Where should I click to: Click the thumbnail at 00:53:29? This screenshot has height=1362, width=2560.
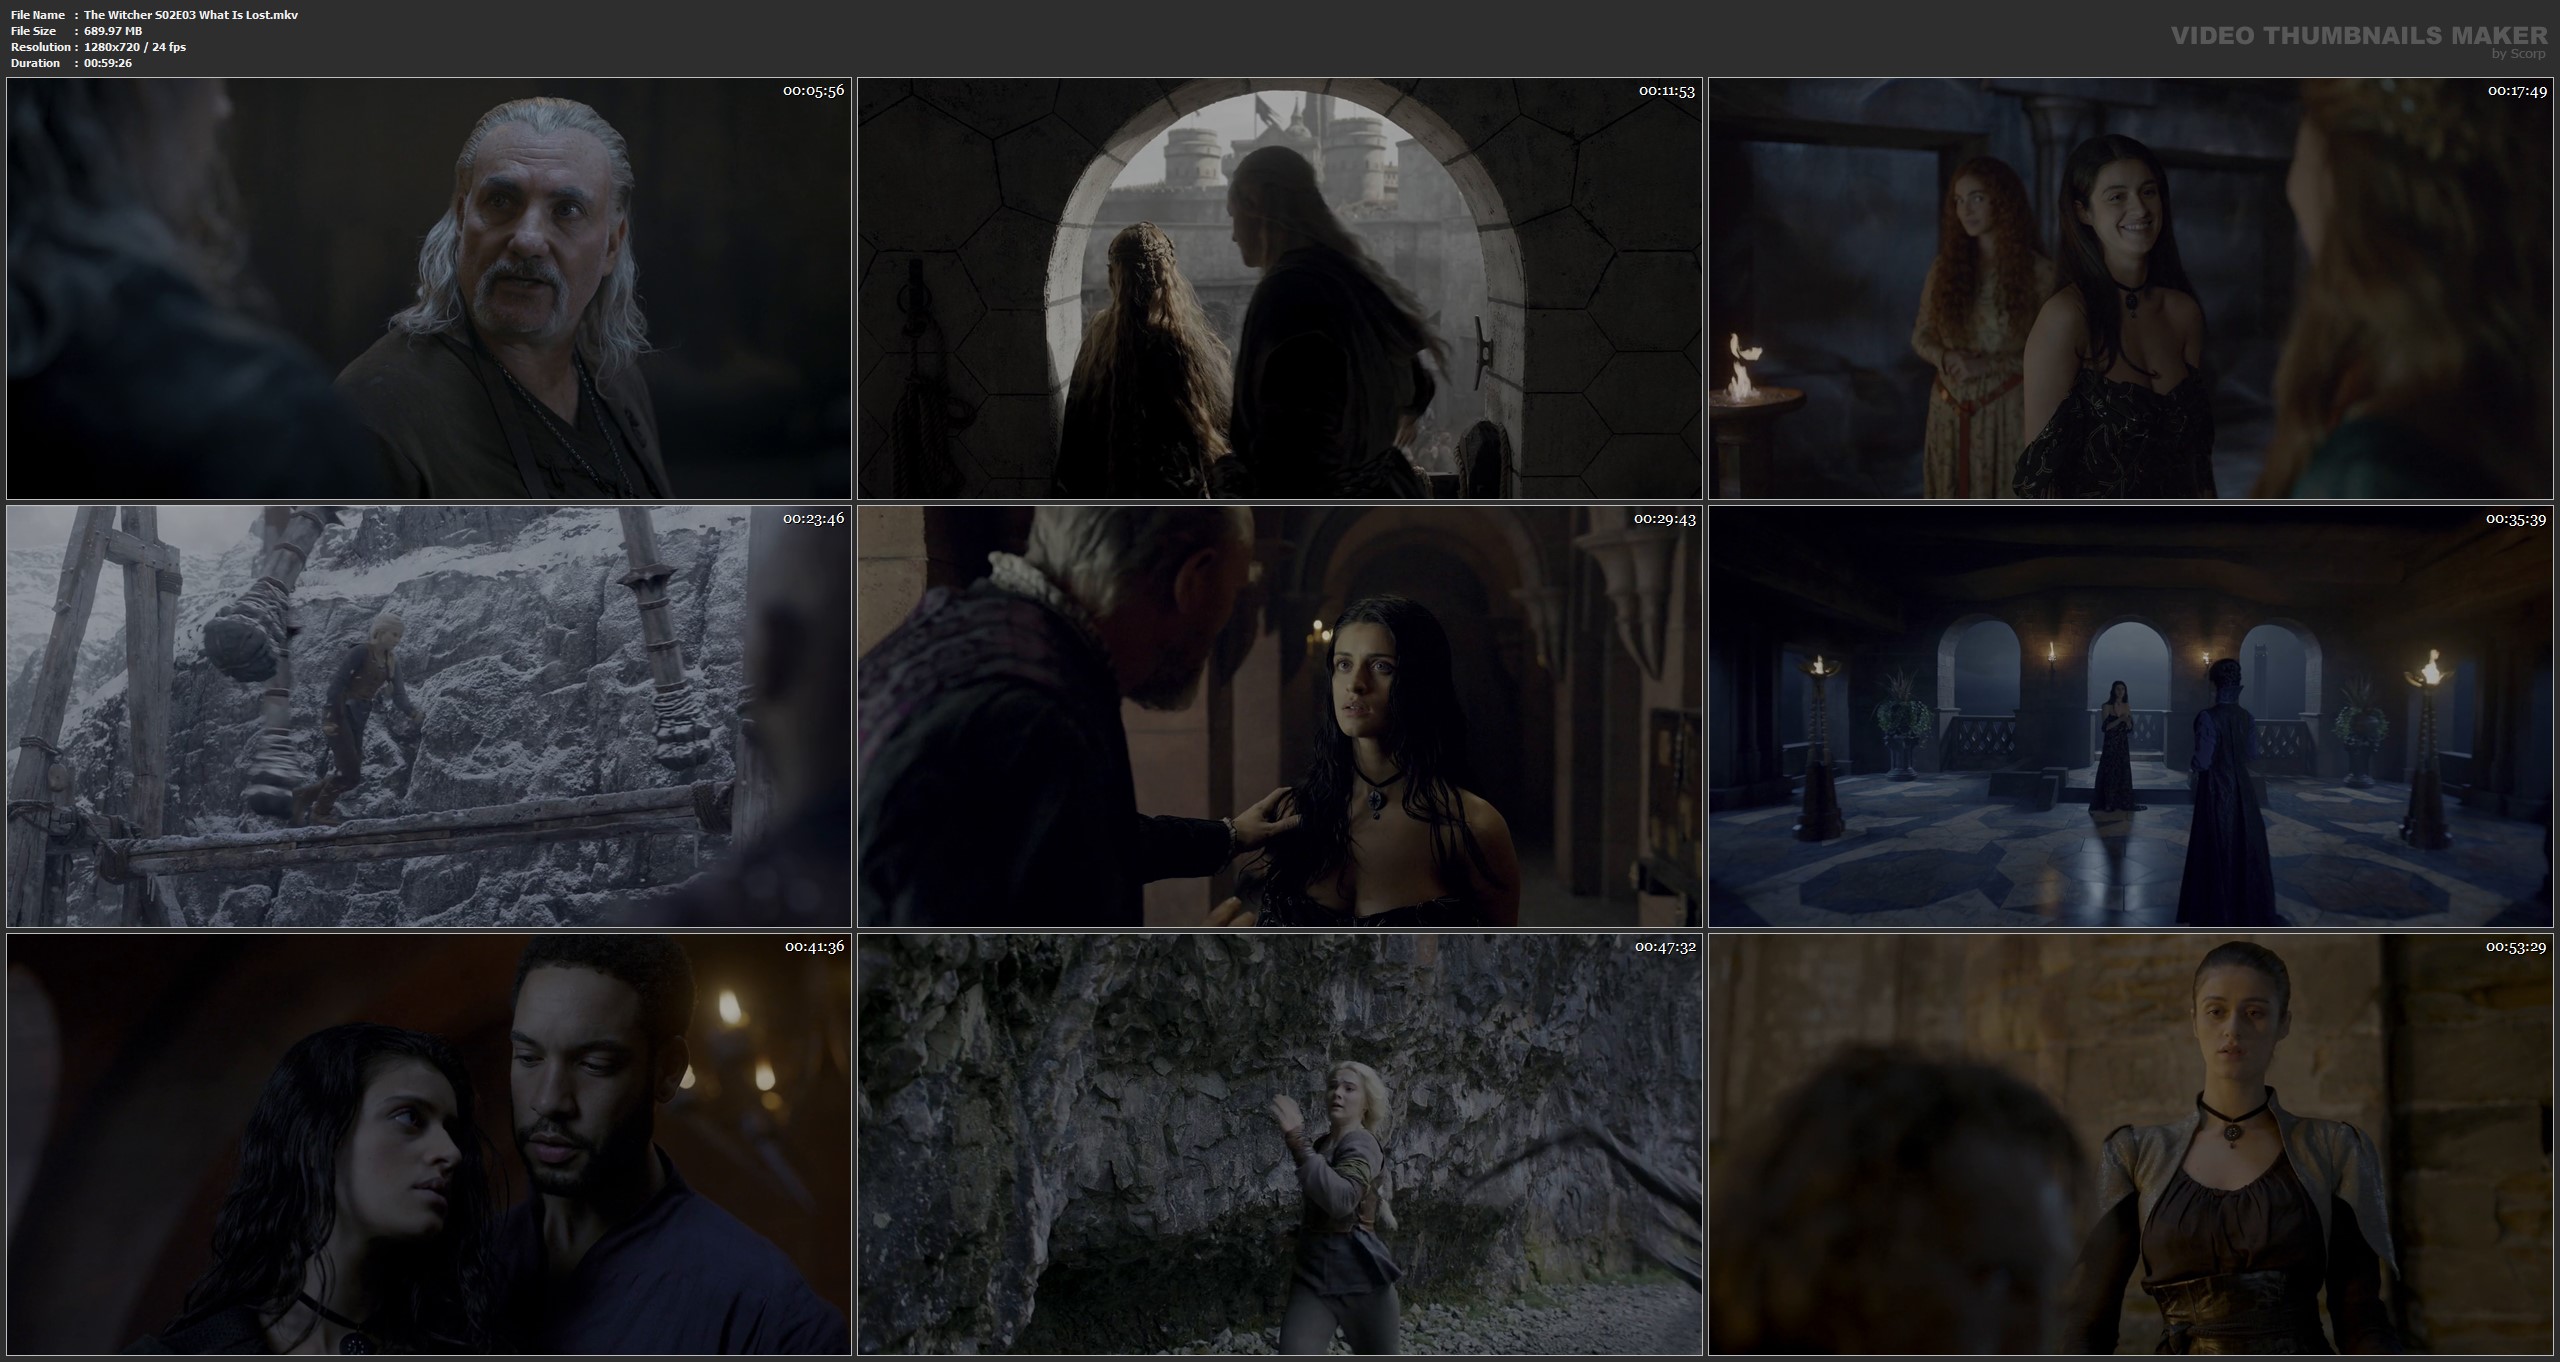(2130, 1144)
